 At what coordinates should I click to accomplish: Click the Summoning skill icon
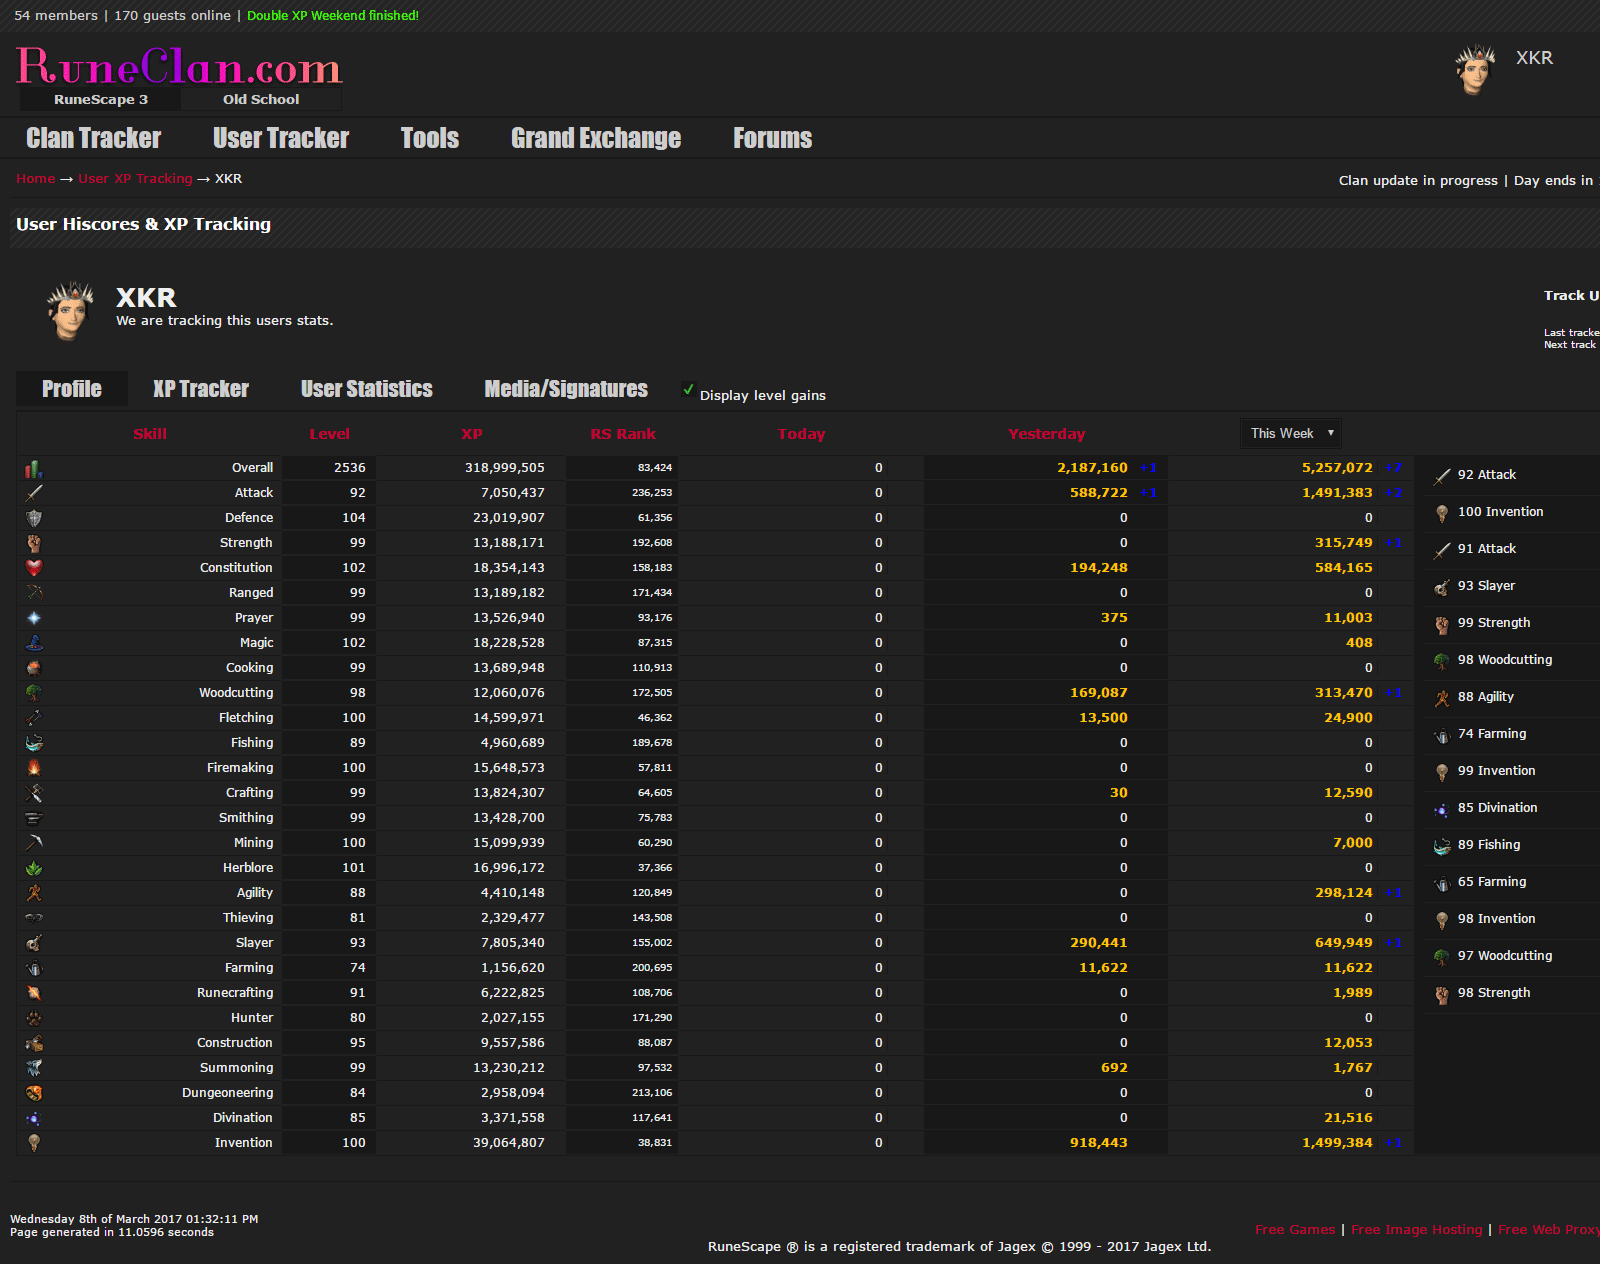(34, 1068)
